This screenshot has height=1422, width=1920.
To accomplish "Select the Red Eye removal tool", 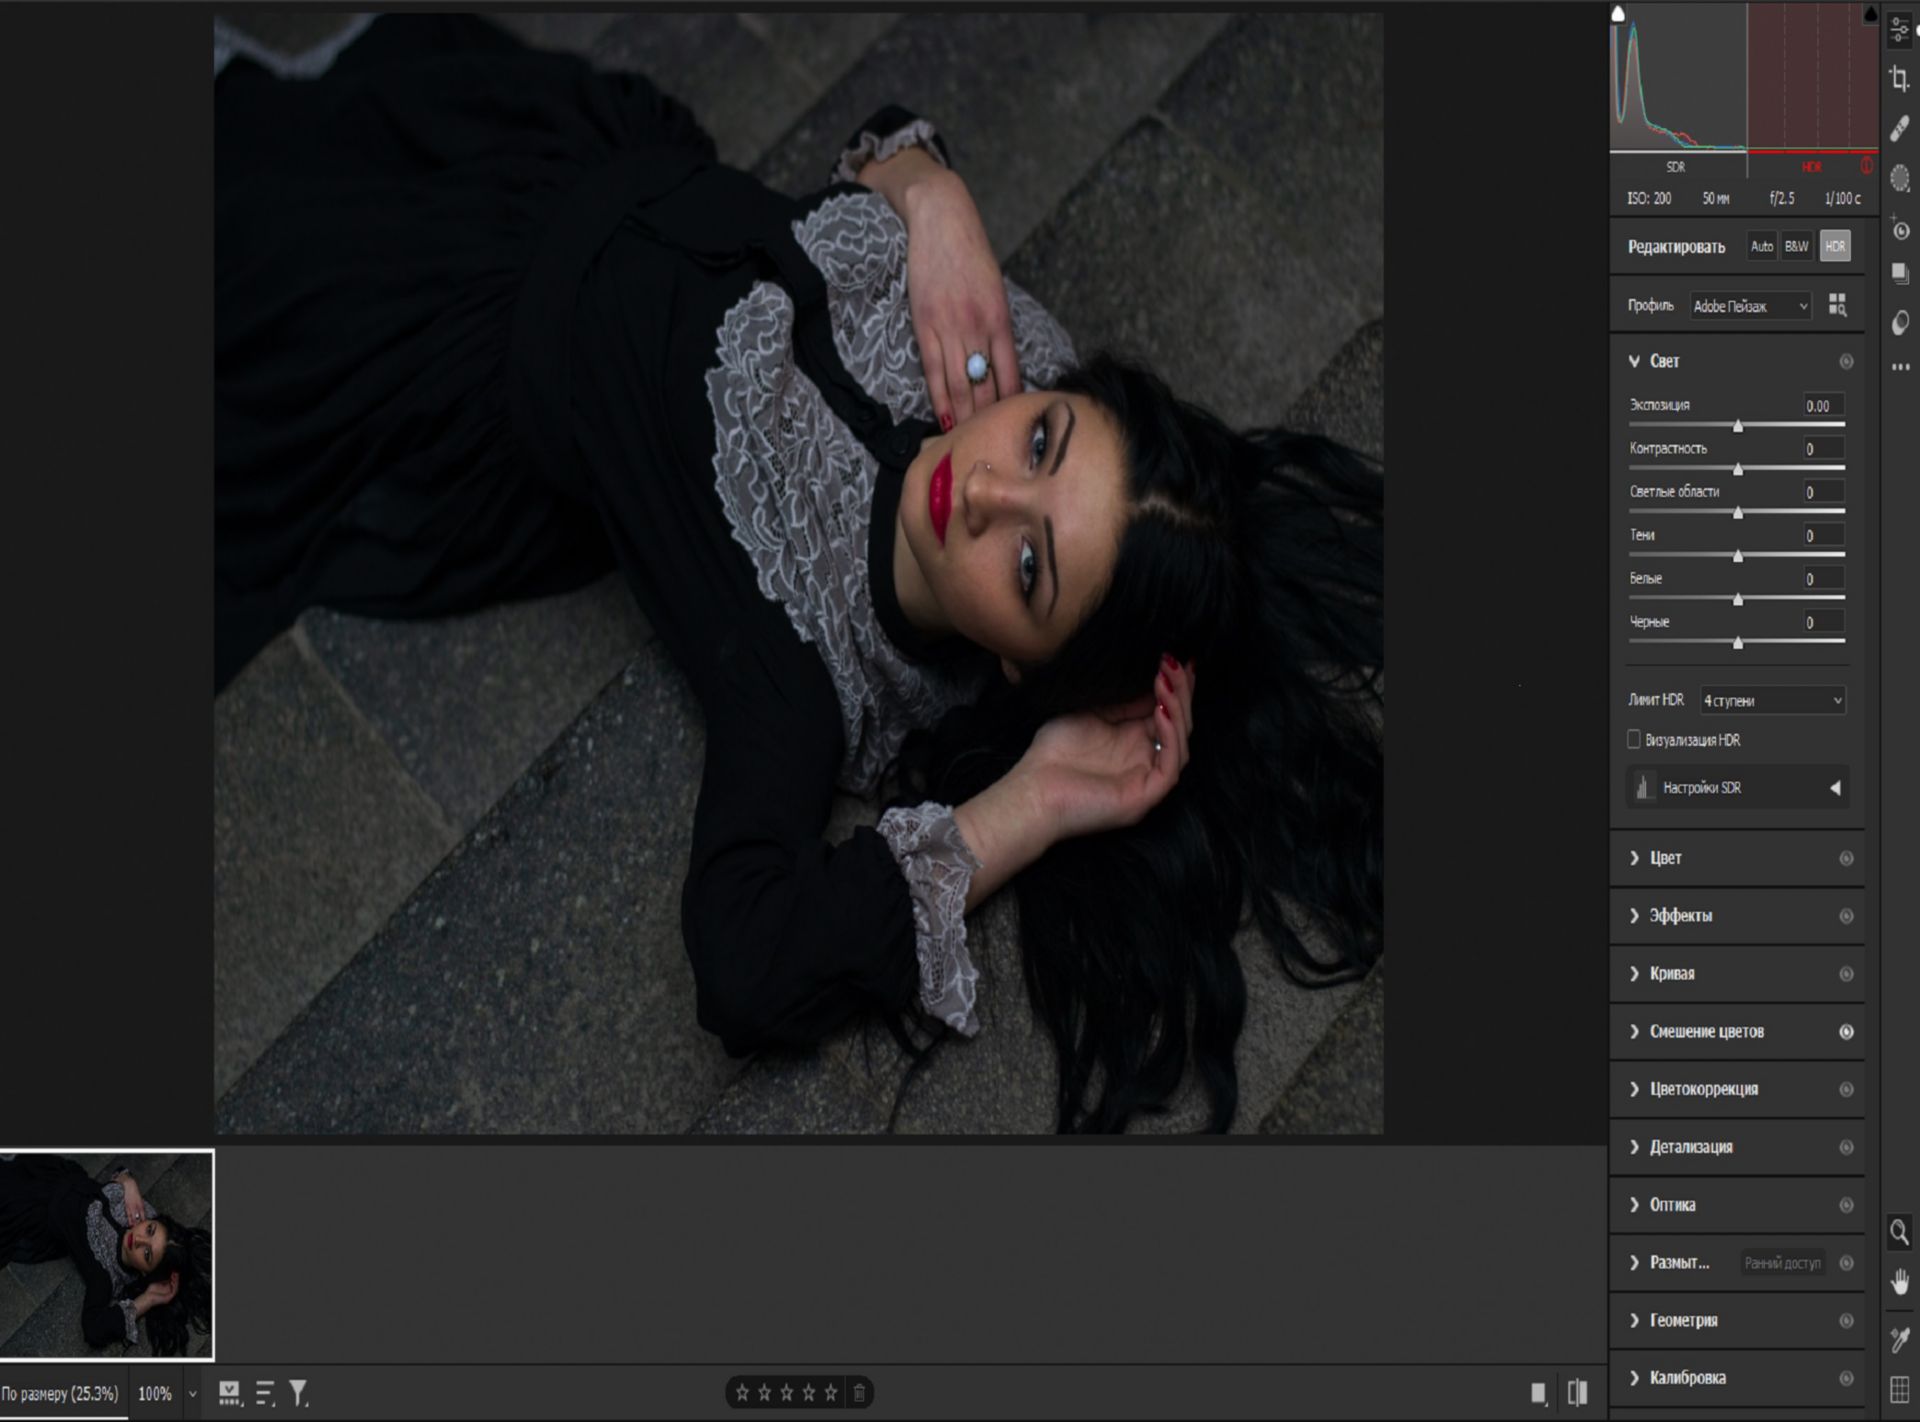I will [x=1900, y=229].
